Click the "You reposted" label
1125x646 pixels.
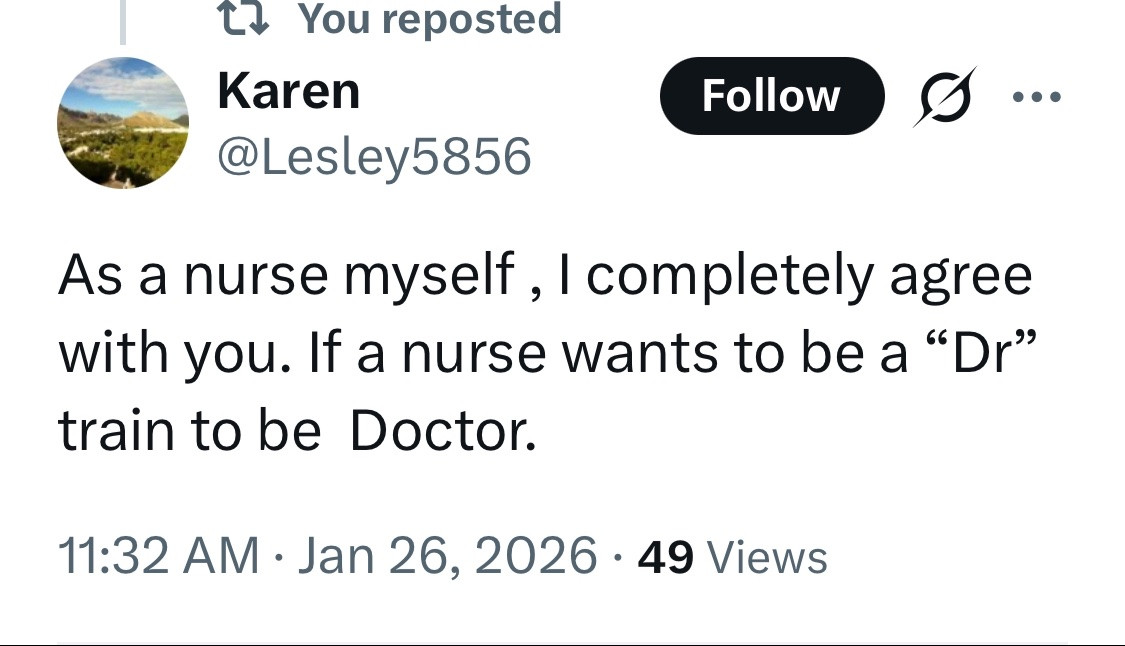430,19
